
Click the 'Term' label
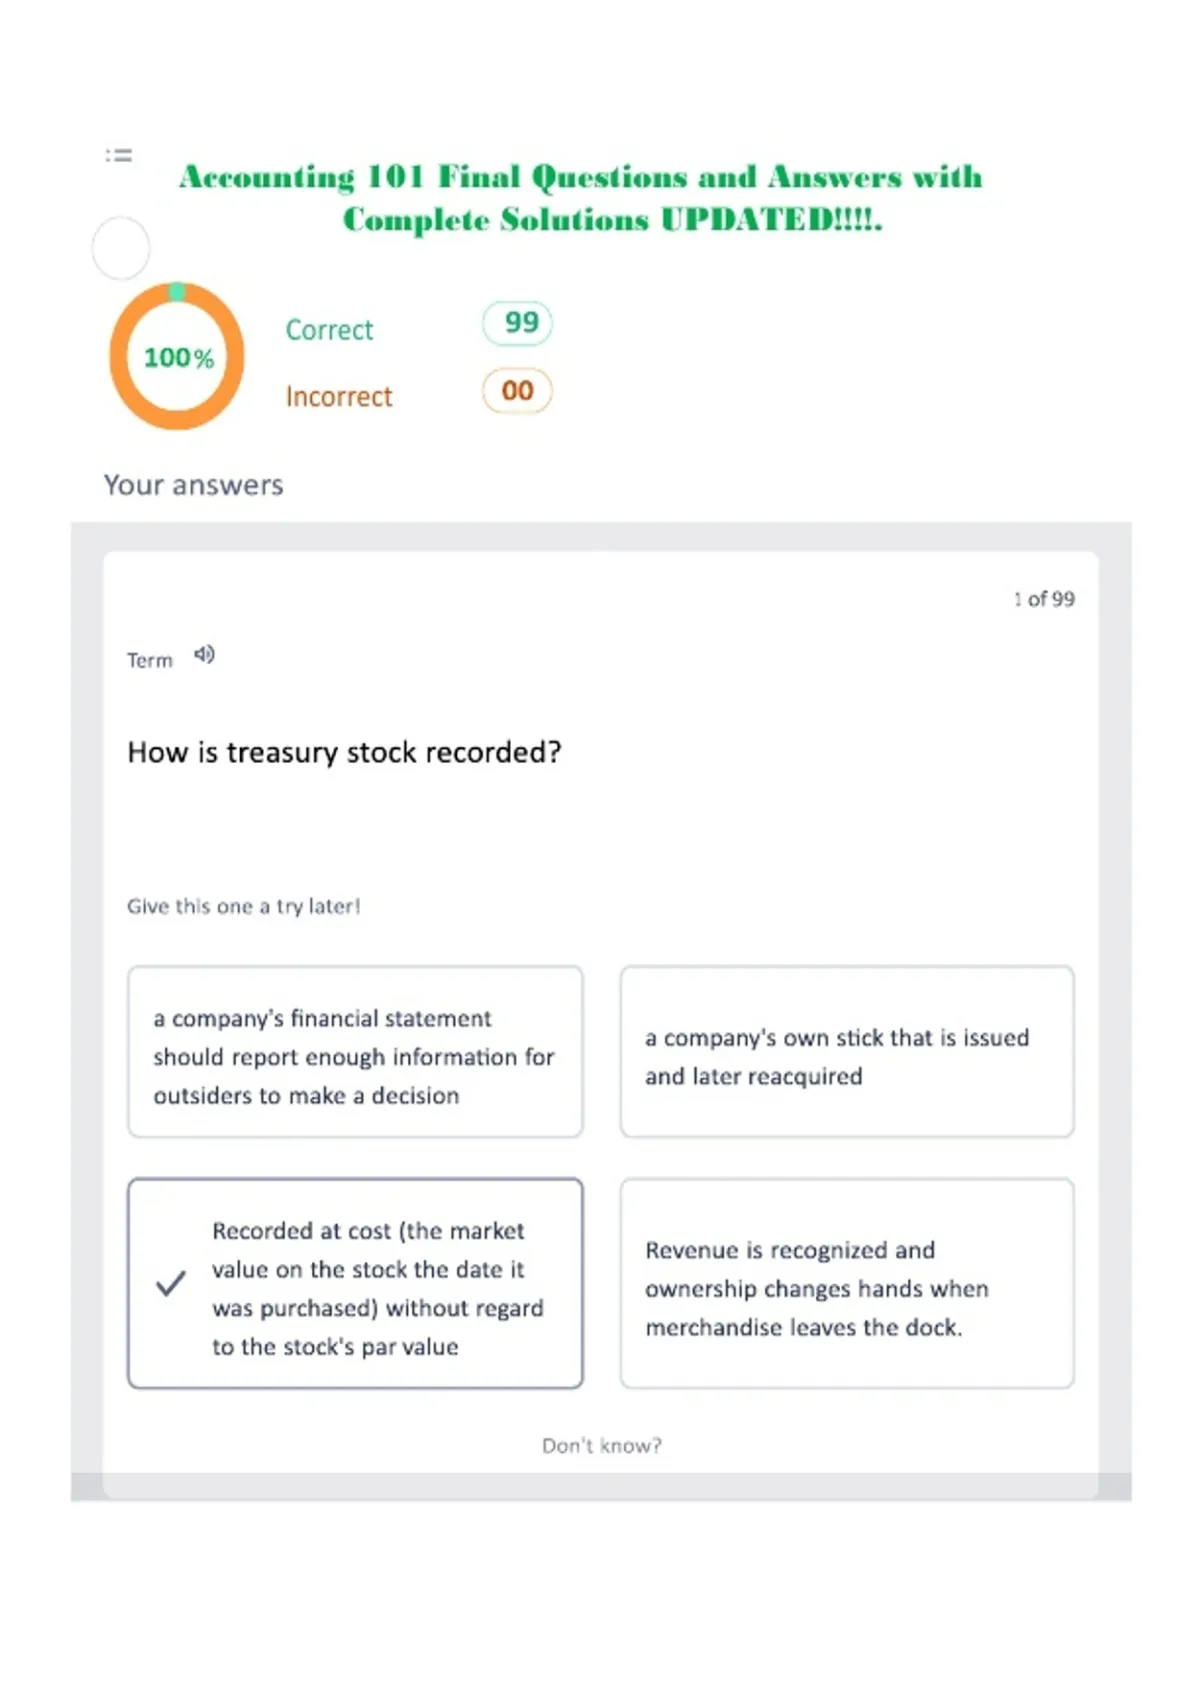click(150, 660)
